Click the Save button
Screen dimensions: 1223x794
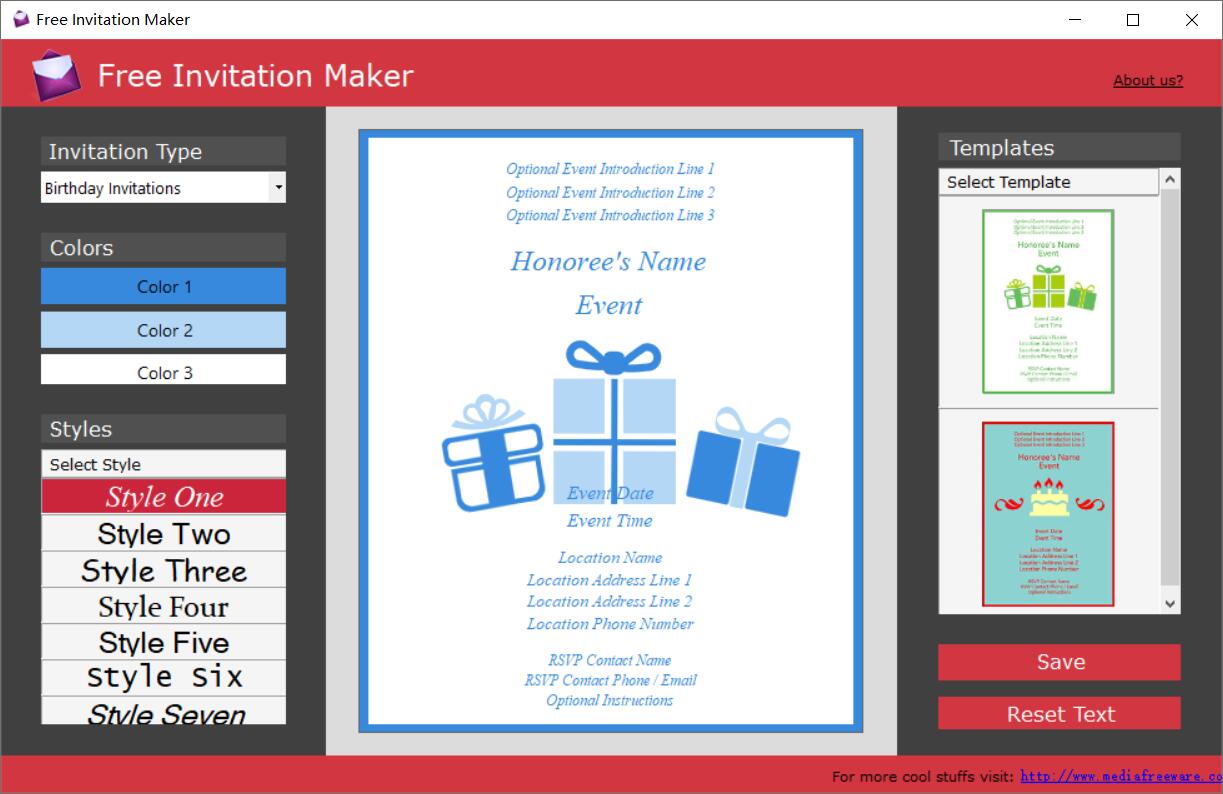coord(1059,662)
